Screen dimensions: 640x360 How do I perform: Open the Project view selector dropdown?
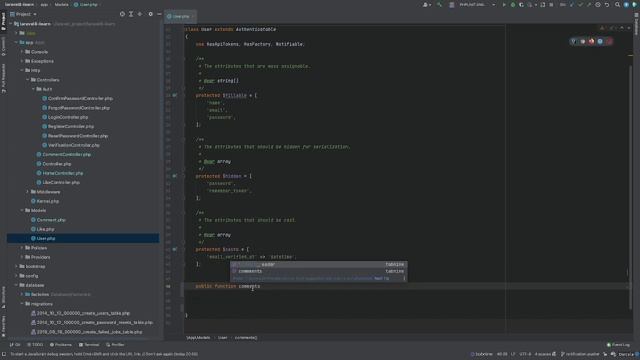(x=23, y=14)
